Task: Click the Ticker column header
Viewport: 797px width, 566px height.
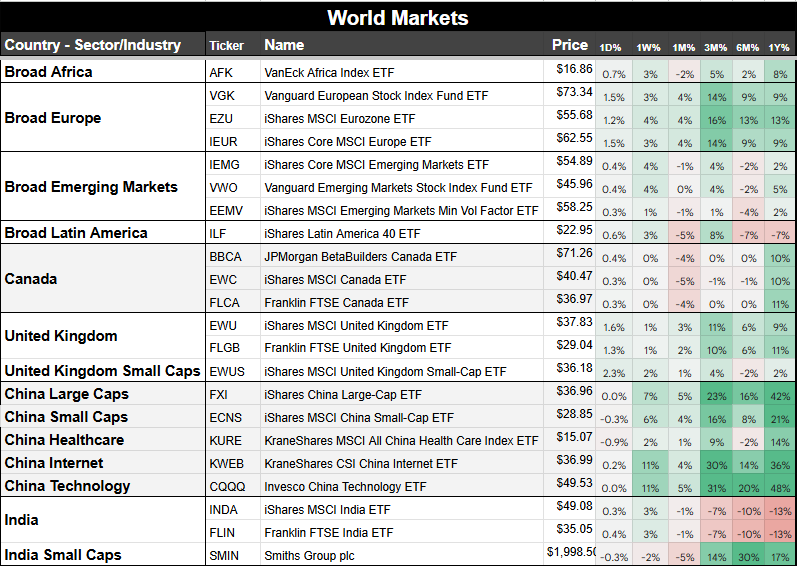Action: (233, 45)
